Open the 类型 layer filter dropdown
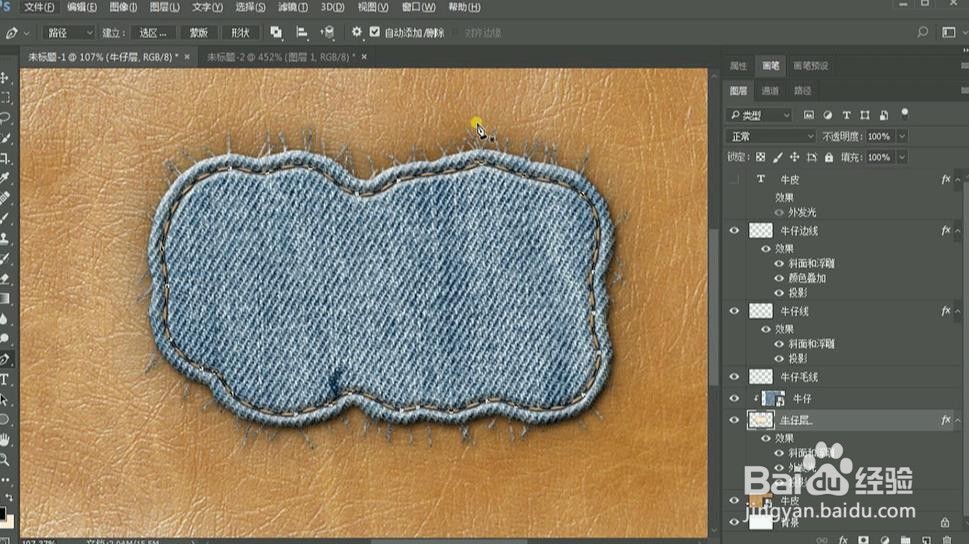Image resolution: width=969 pixels, height=544 pixels. (759, 115)
